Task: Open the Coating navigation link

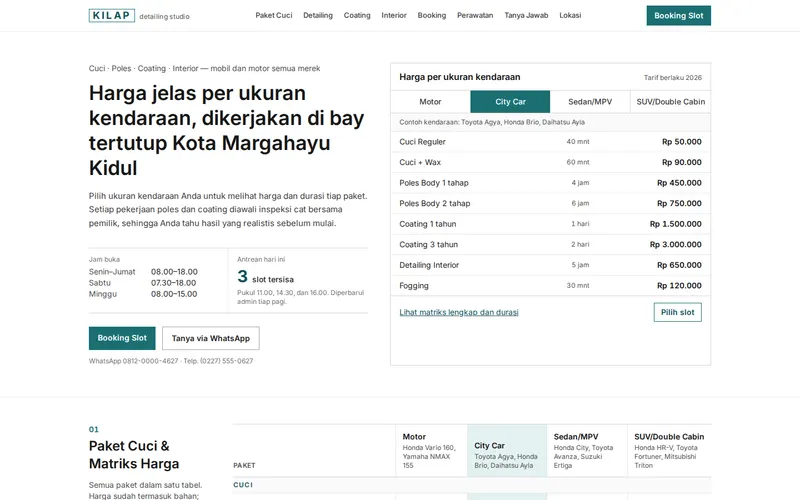Action: coord(357,15)
